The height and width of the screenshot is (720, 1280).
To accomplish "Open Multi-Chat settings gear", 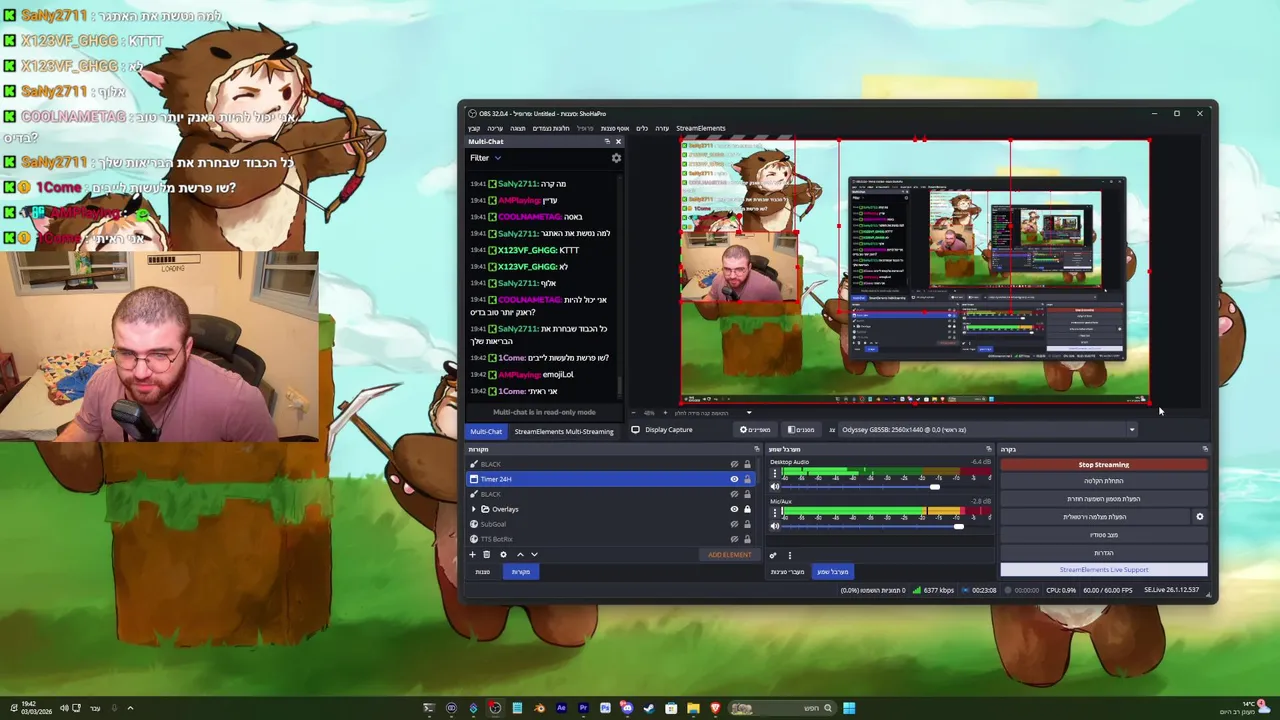I will point(616,158).
